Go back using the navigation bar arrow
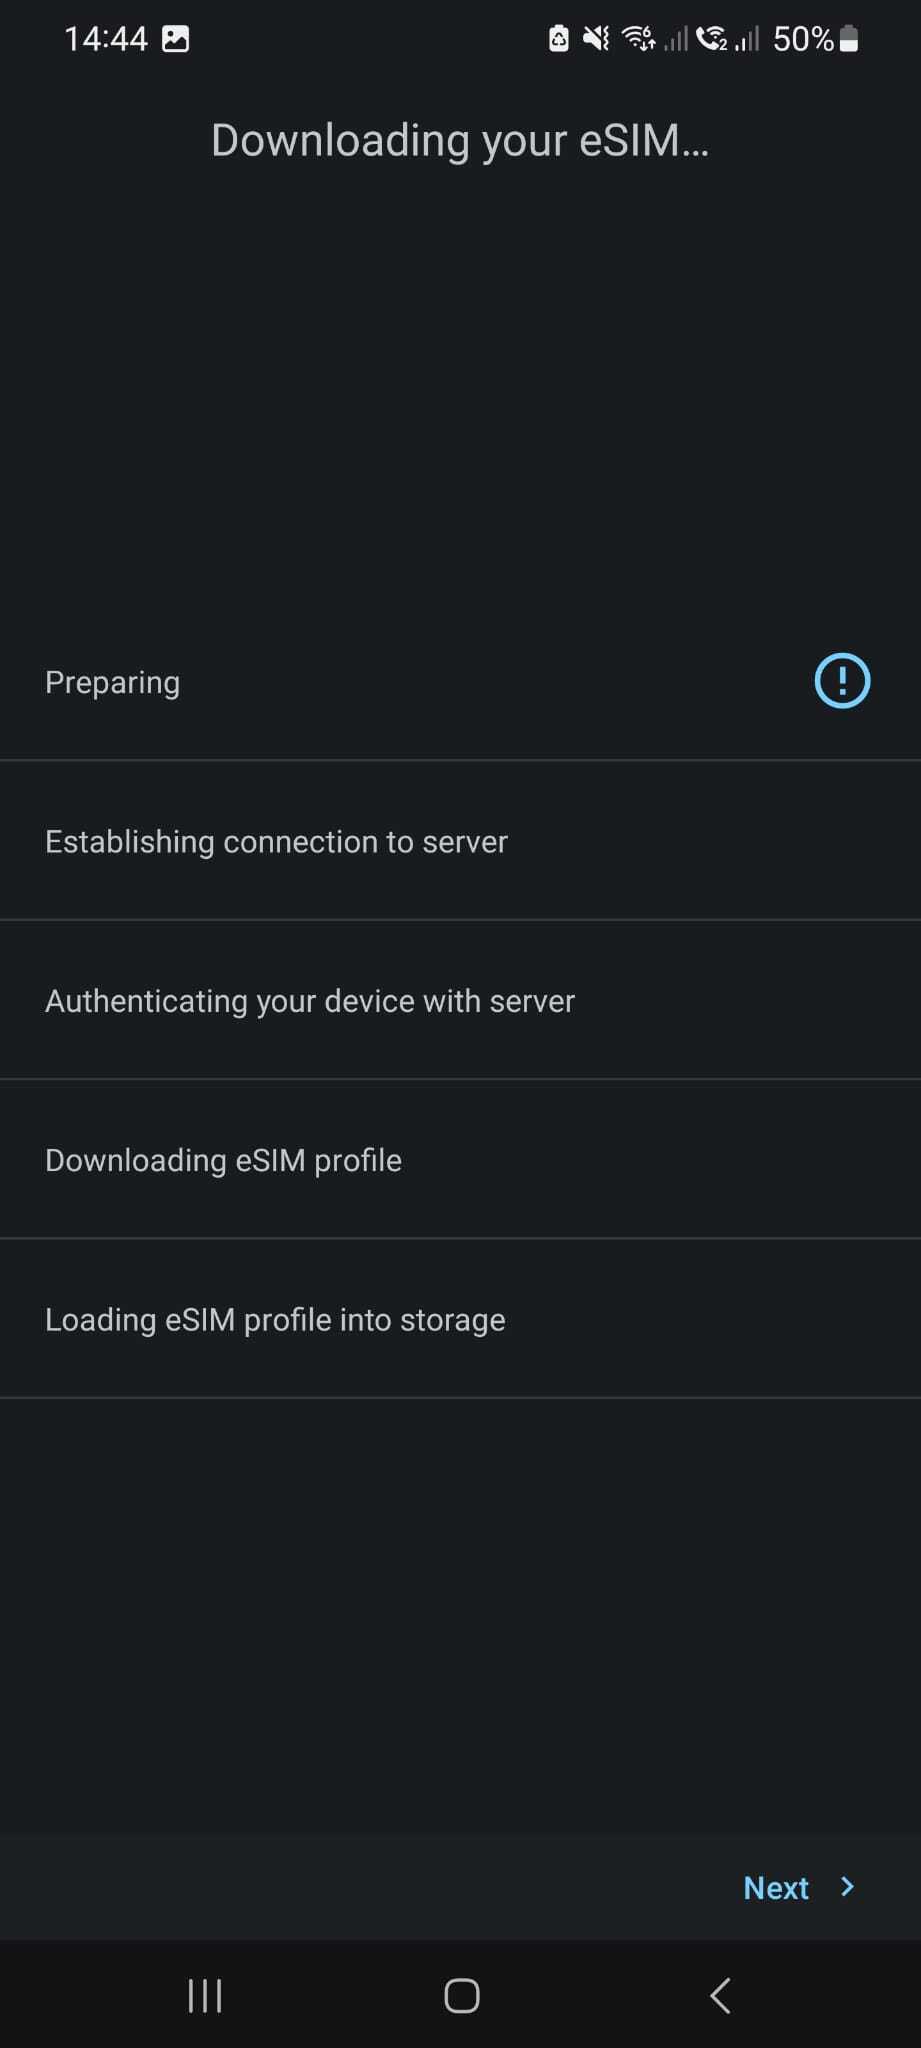Viewport: 921px width, 2048px height. (x=720, y=1996)
